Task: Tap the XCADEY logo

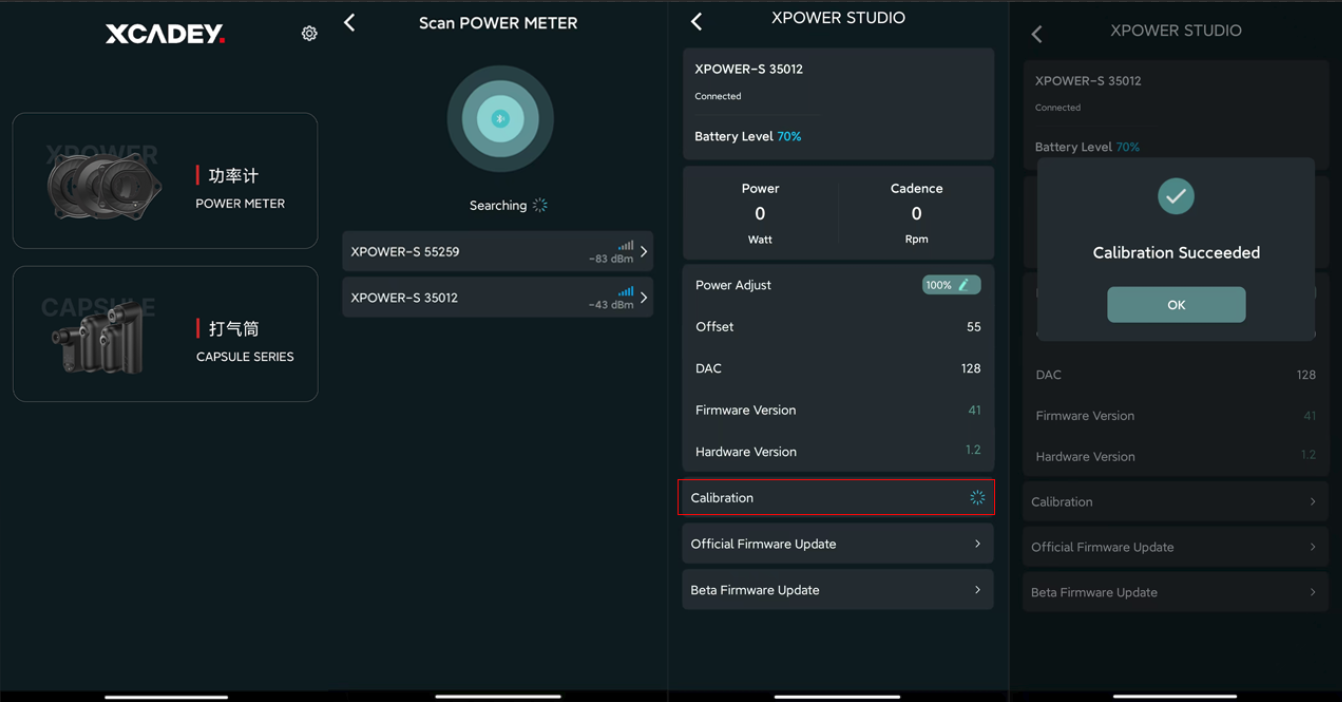Action: tap(165, 35)
